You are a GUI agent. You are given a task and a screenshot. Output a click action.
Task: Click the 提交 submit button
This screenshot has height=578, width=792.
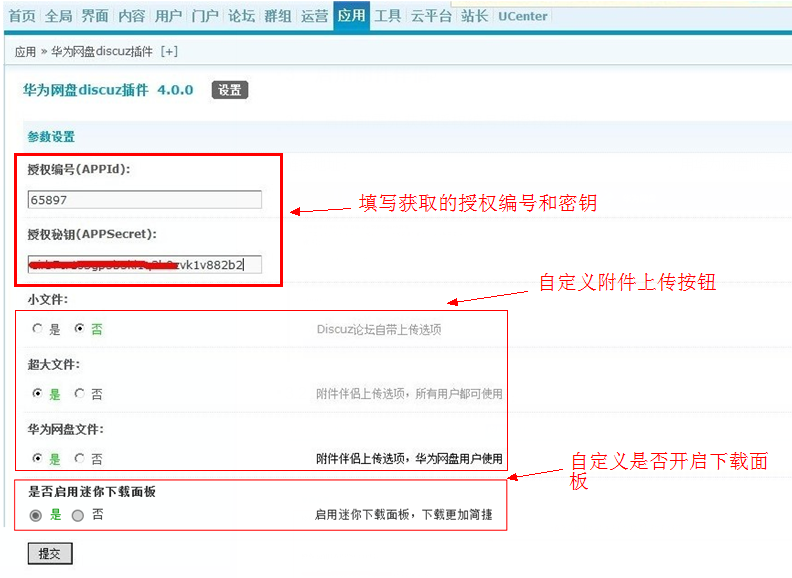[50, 553]
